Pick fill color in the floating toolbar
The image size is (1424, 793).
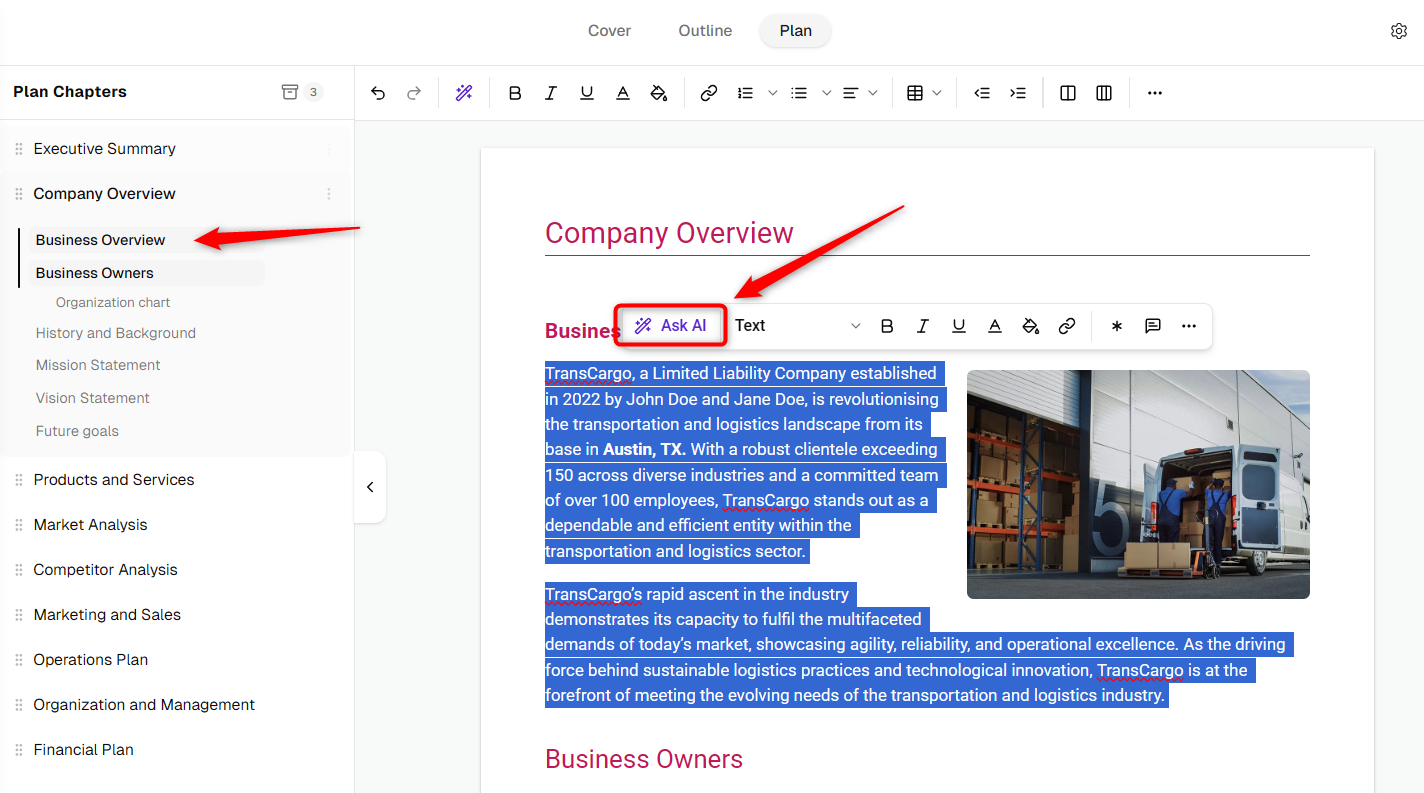point(1031,326)
